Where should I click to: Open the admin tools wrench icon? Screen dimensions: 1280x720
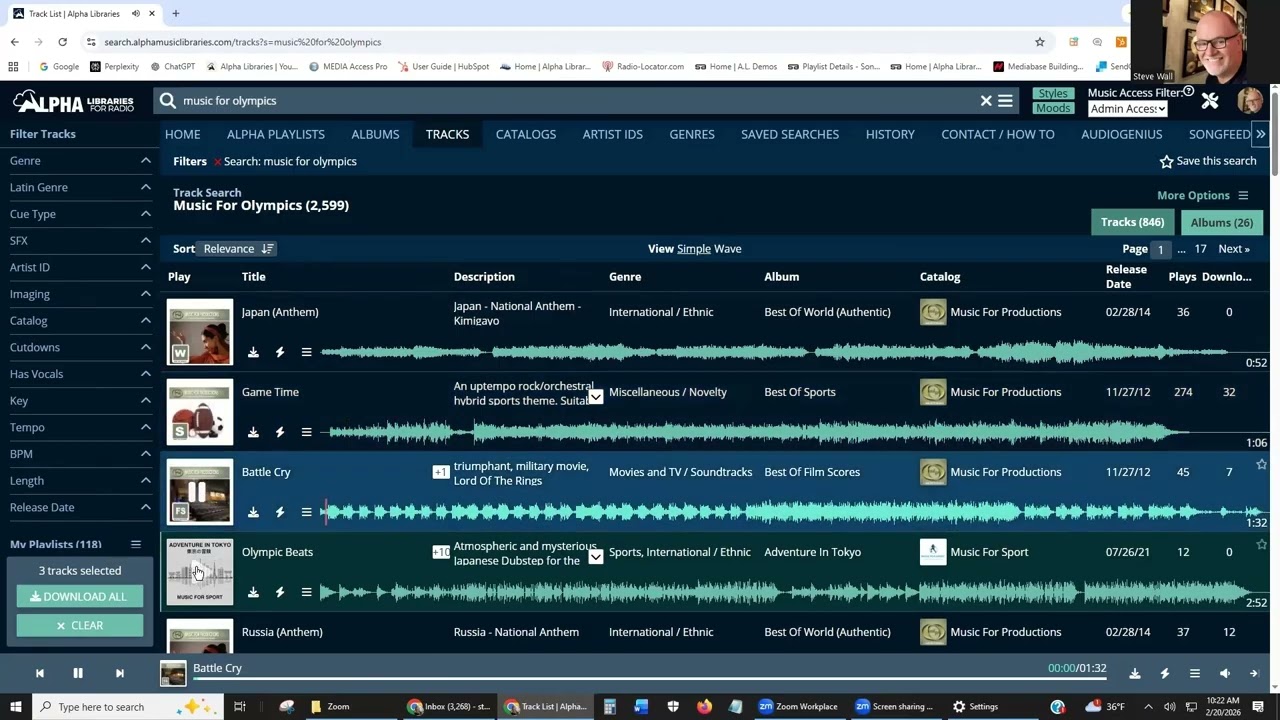tap(1210, 101)
